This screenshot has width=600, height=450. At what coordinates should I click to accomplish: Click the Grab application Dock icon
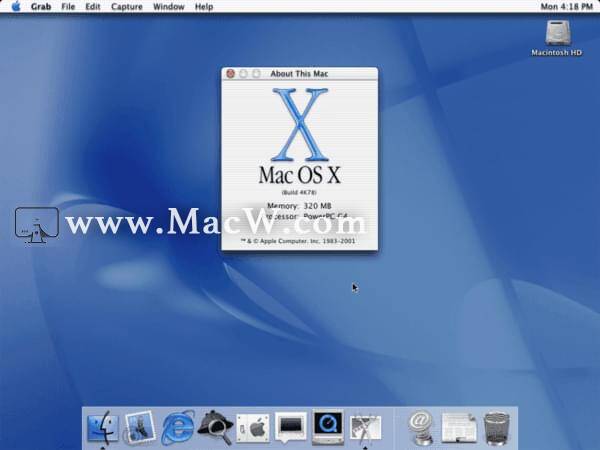365,428
